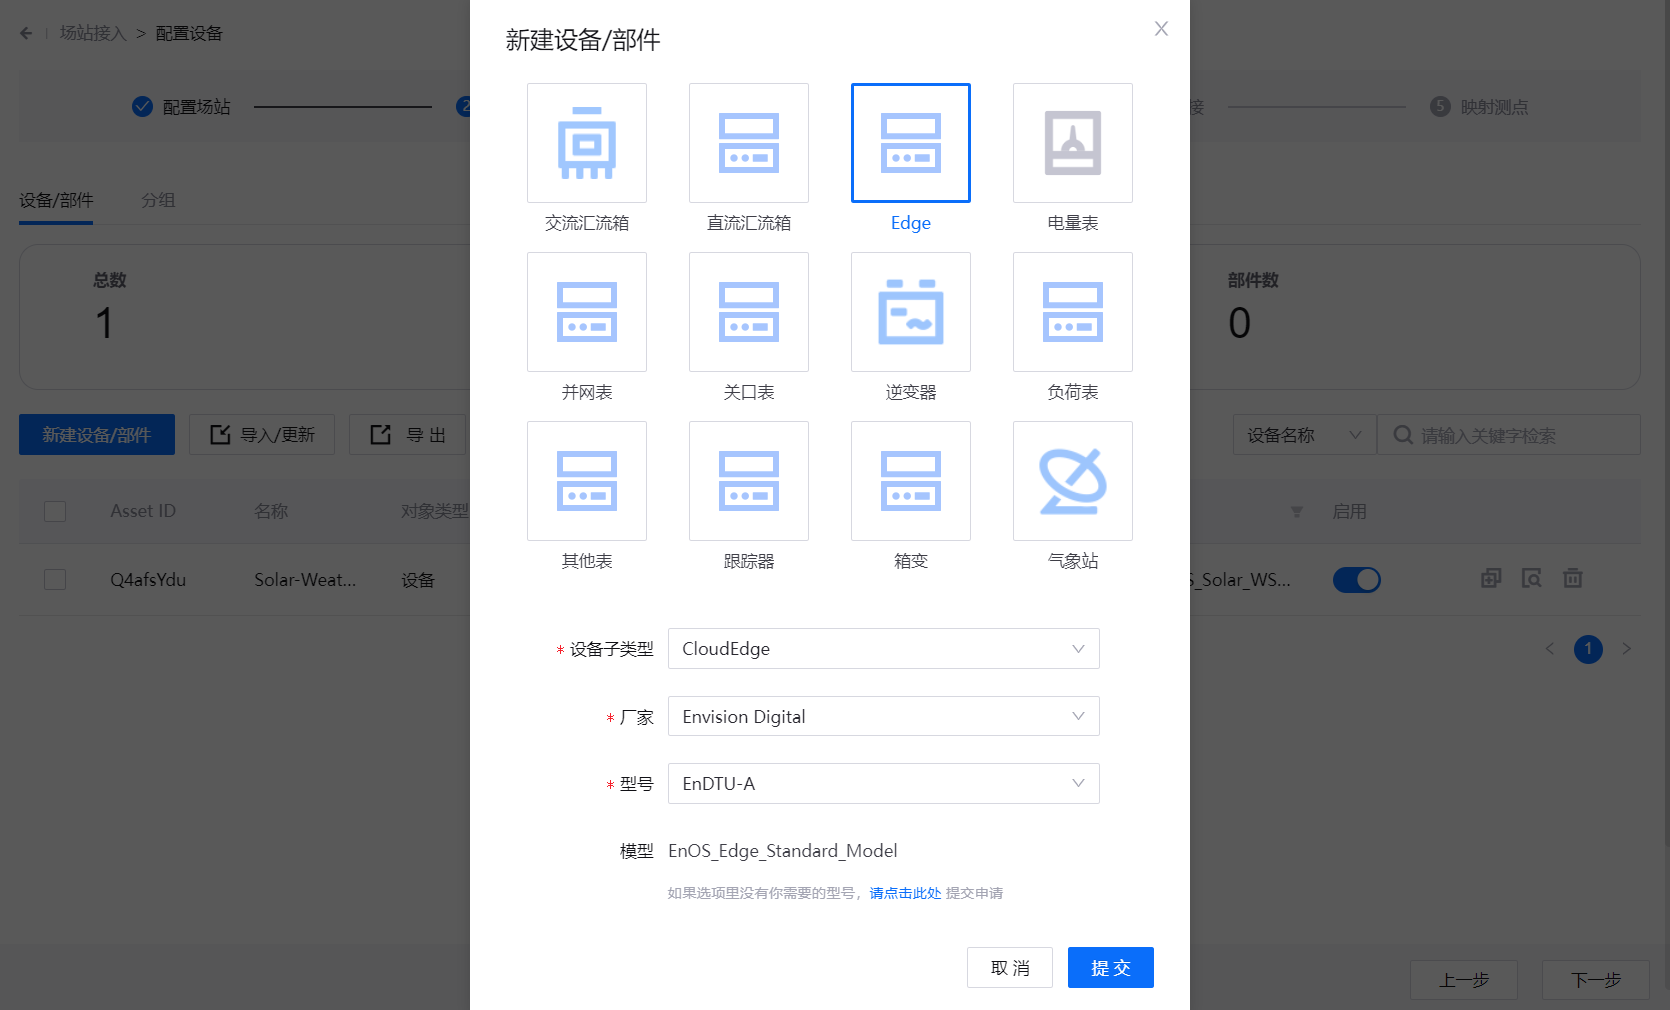Check the select-all header checkbox
The width and height of the screenshot is (1670, 1010).
point(55,511)
